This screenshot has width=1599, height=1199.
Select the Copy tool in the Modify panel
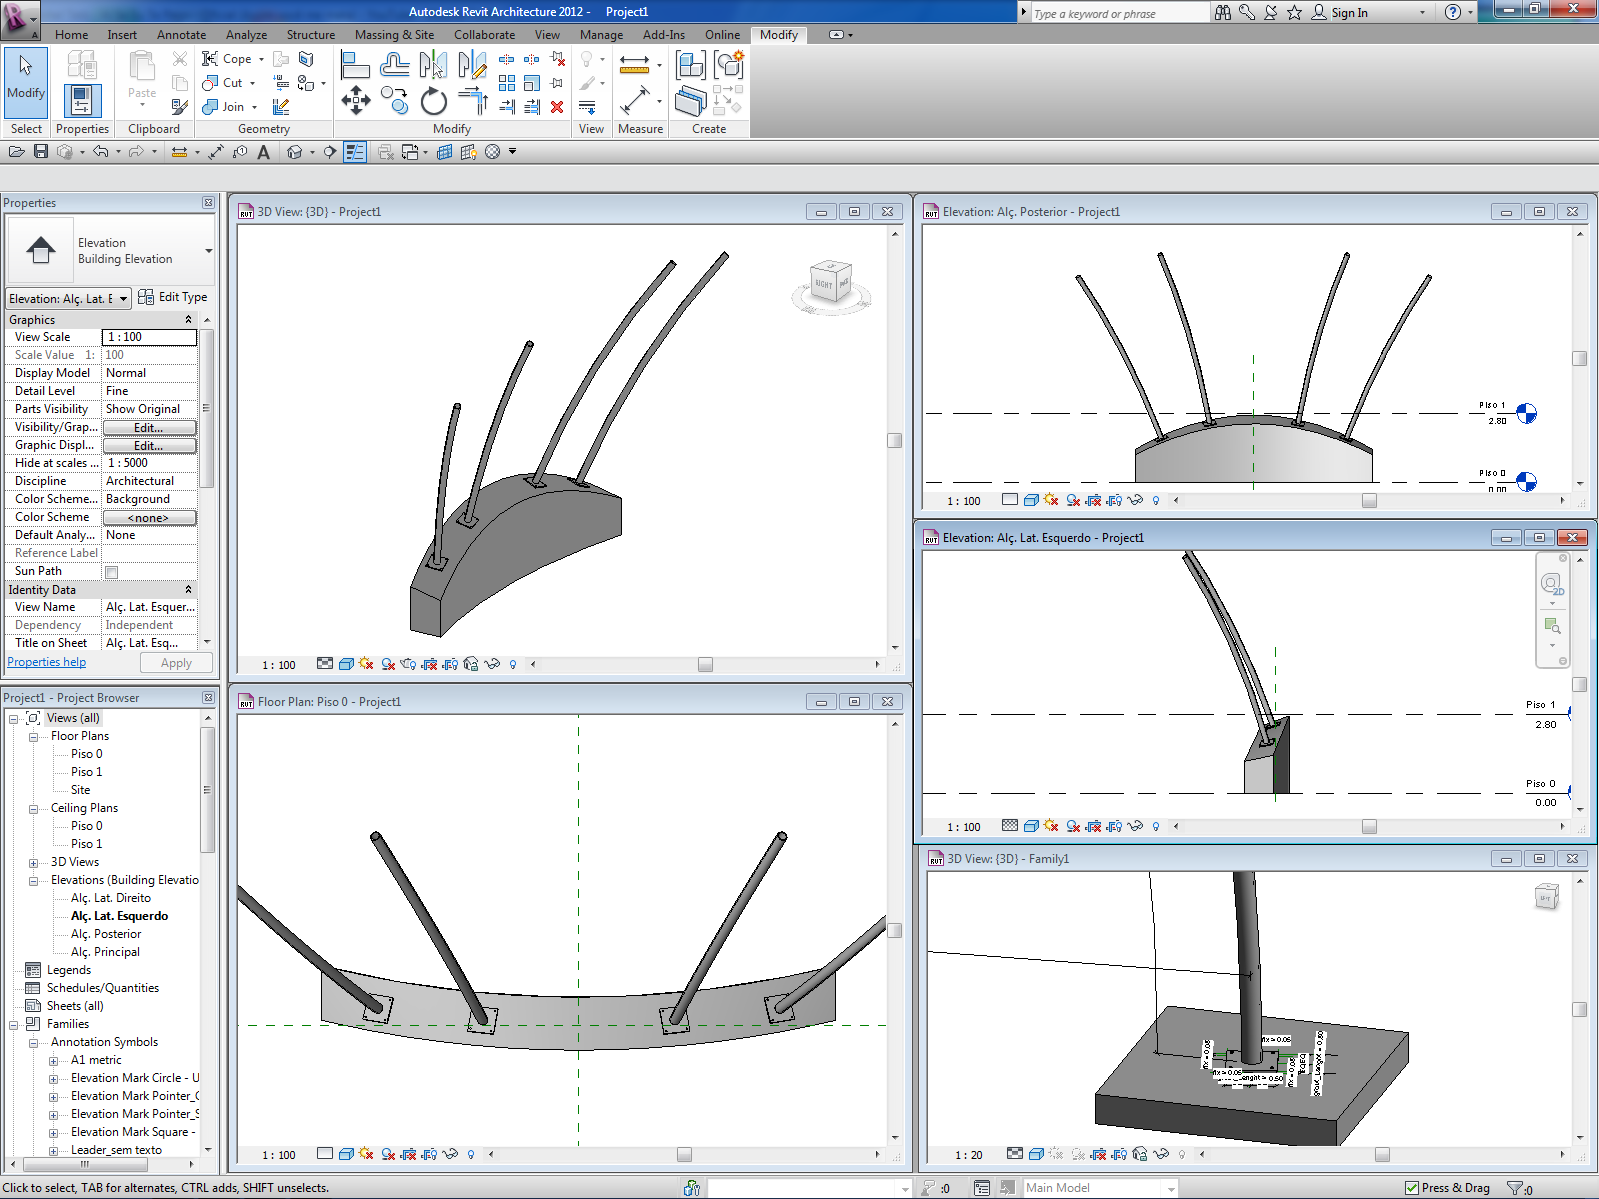pos(395,100)
